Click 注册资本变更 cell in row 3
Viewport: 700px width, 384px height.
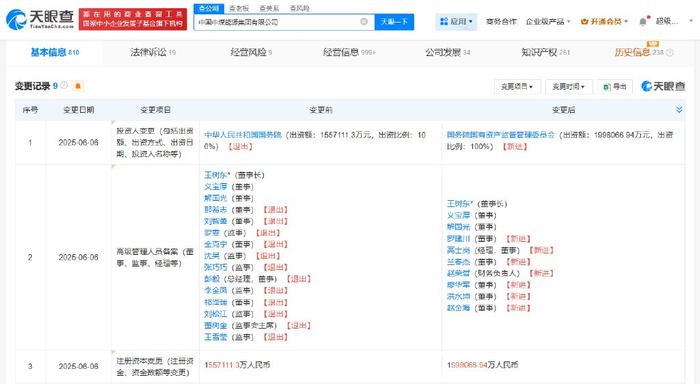point(155,366)
